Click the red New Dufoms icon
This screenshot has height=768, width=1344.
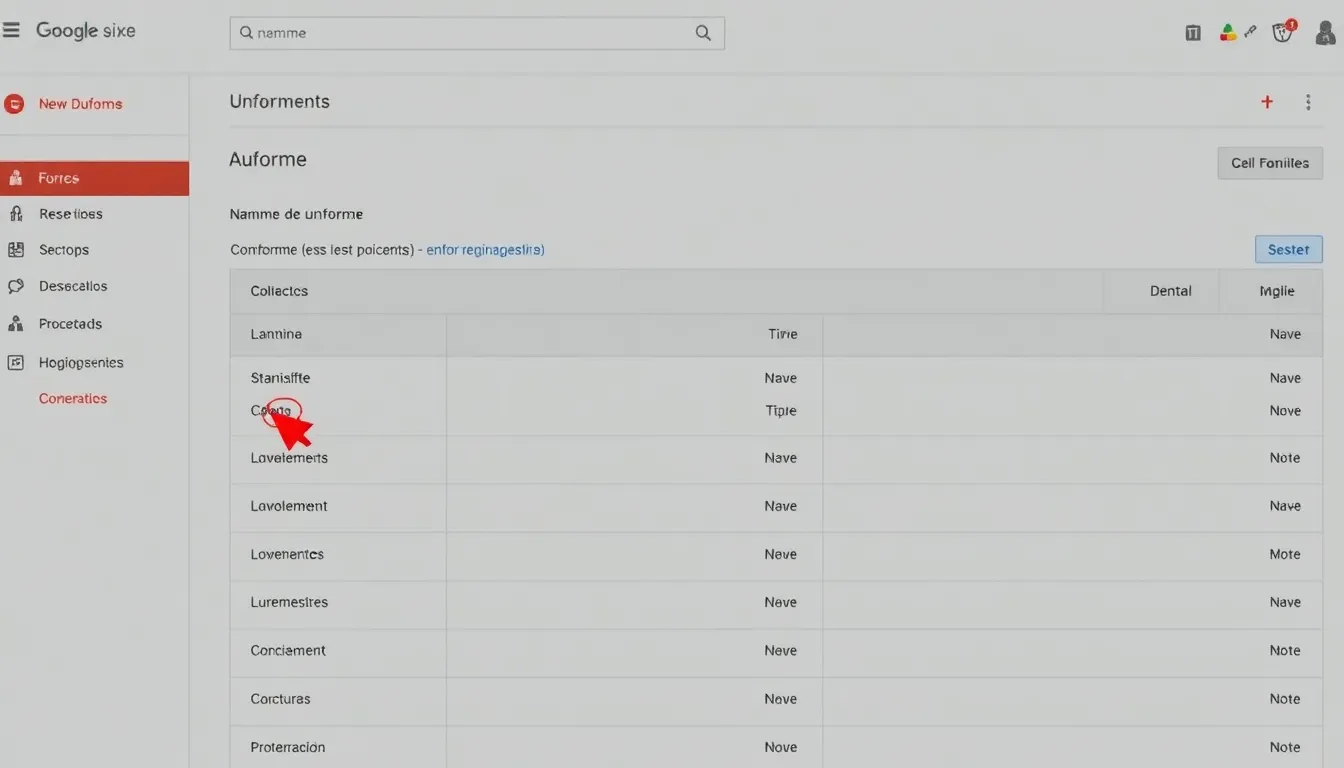pos(14,104)
